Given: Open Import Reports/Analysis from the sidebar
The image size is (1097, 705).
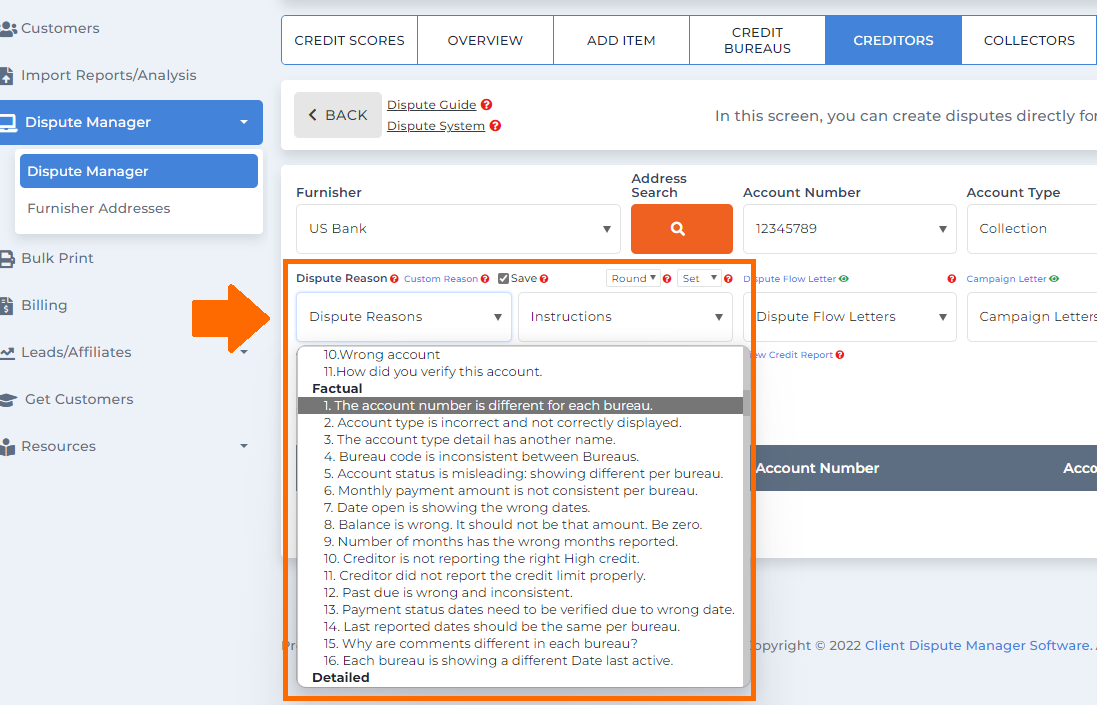Looking at the screenshot, I should click(9, 75).
